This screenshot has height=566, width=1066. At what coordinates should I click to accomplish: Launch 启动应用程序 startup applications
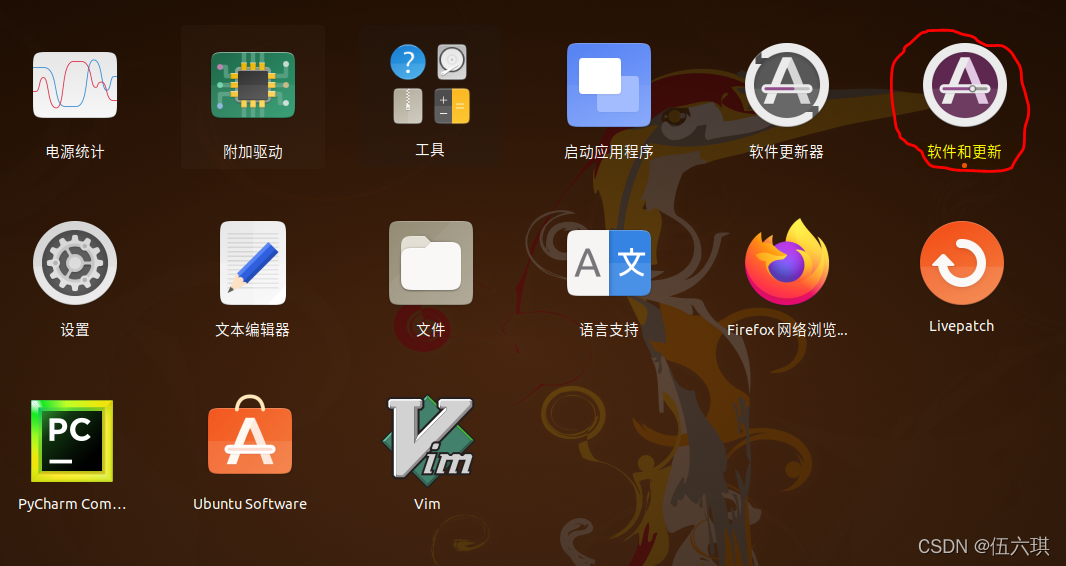(x=609, y=85)
